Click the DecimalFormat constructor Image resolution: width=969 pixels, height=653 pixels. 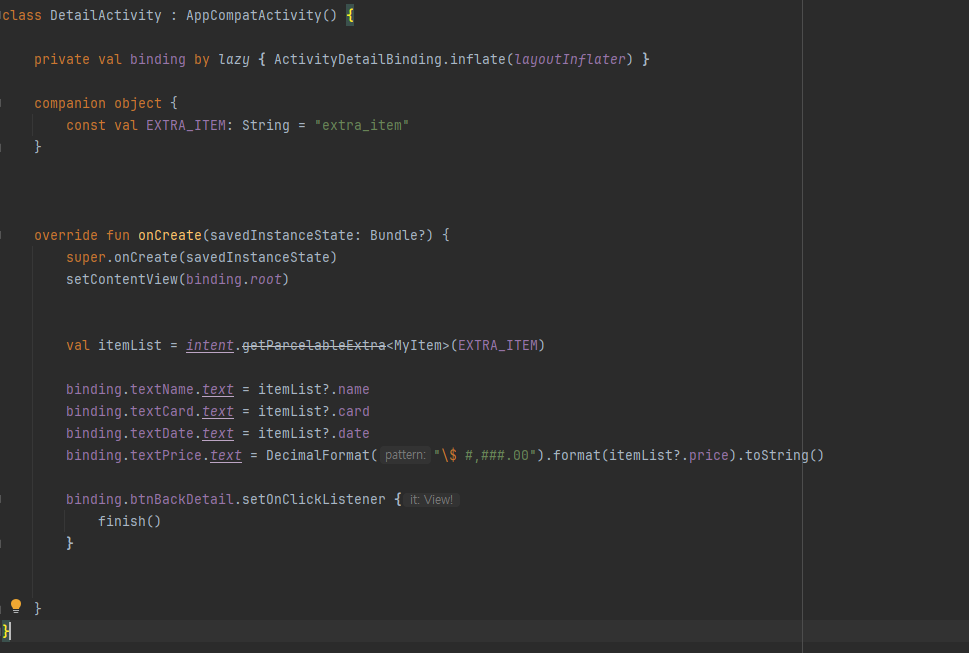(318, 455)
